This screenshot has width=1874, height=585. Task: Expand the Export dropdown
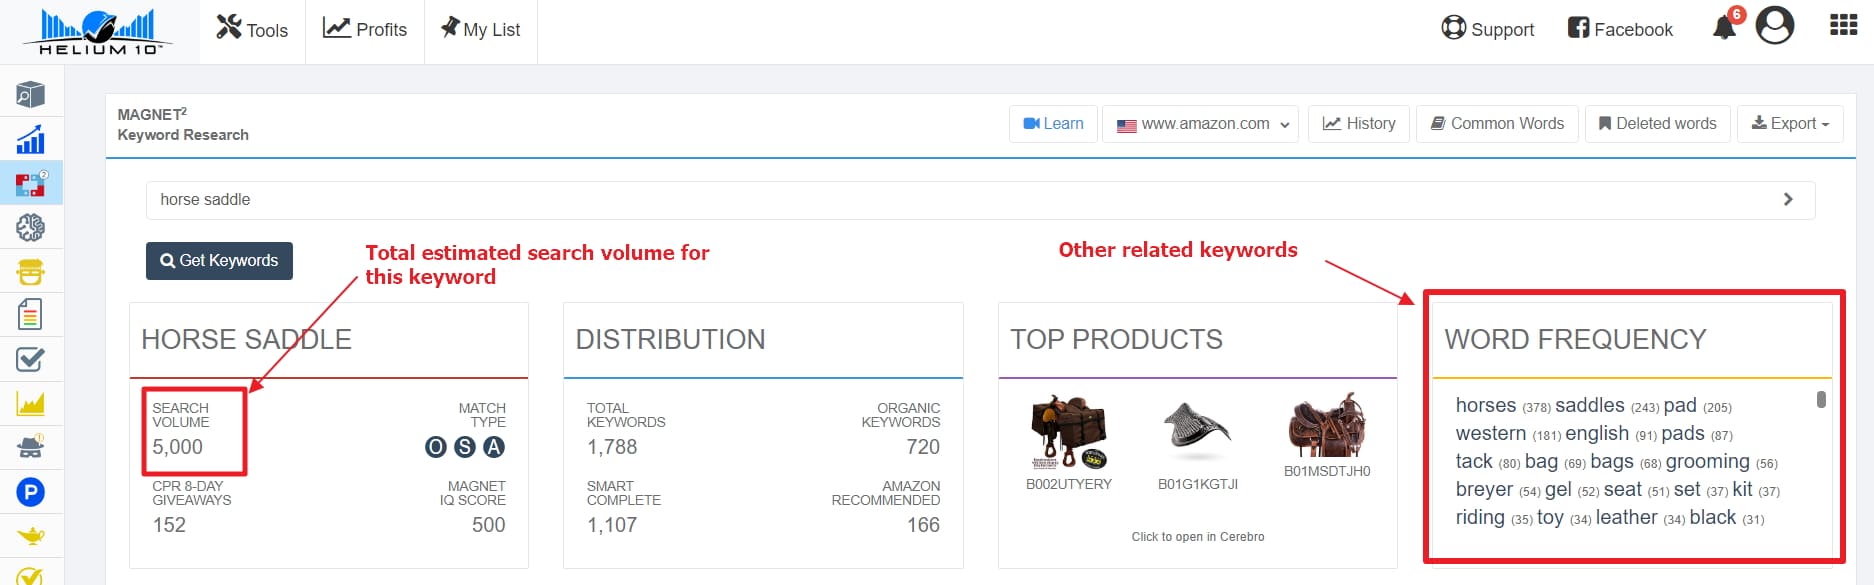click(x=1790, y=124)
